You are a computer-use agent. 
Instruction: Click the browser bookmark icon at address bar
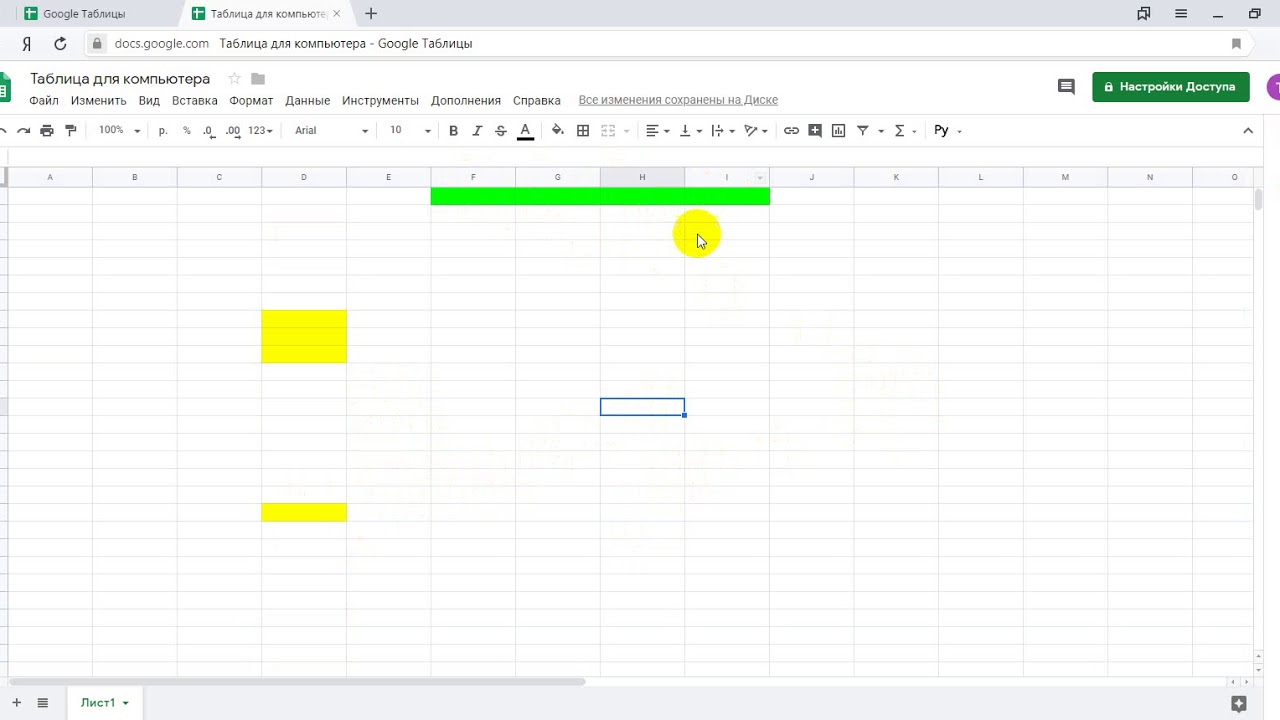(1236, 44)
